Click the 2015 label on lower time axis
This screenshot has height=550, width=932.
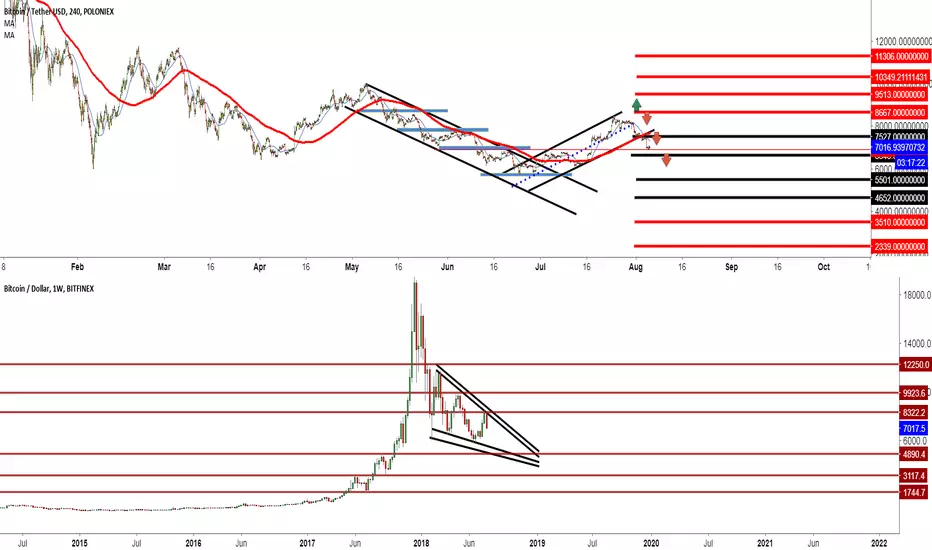tap(80, 543)
